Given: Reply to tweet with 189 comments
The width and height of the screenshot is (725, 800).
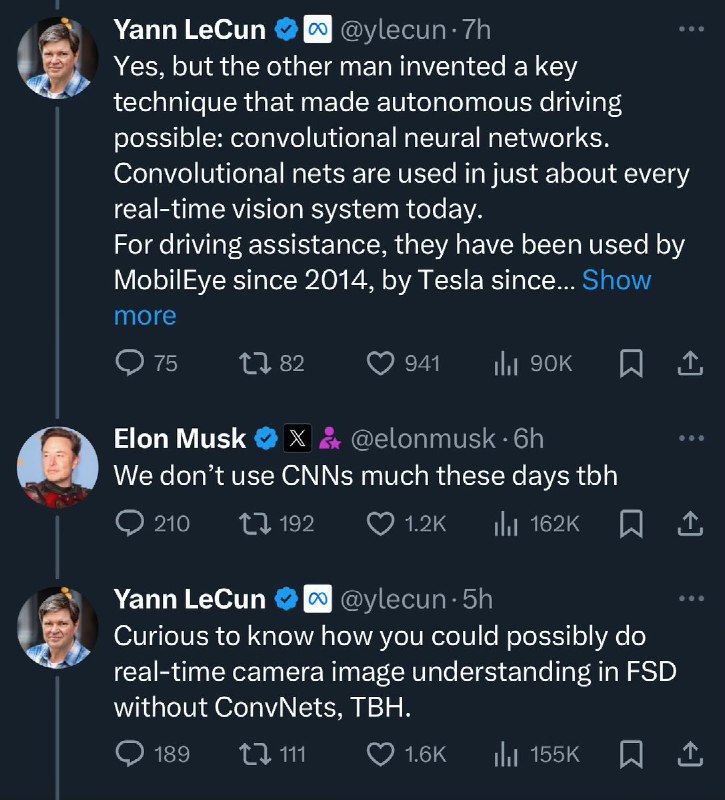Looking at the screenshot, I should tap(131, 753).
